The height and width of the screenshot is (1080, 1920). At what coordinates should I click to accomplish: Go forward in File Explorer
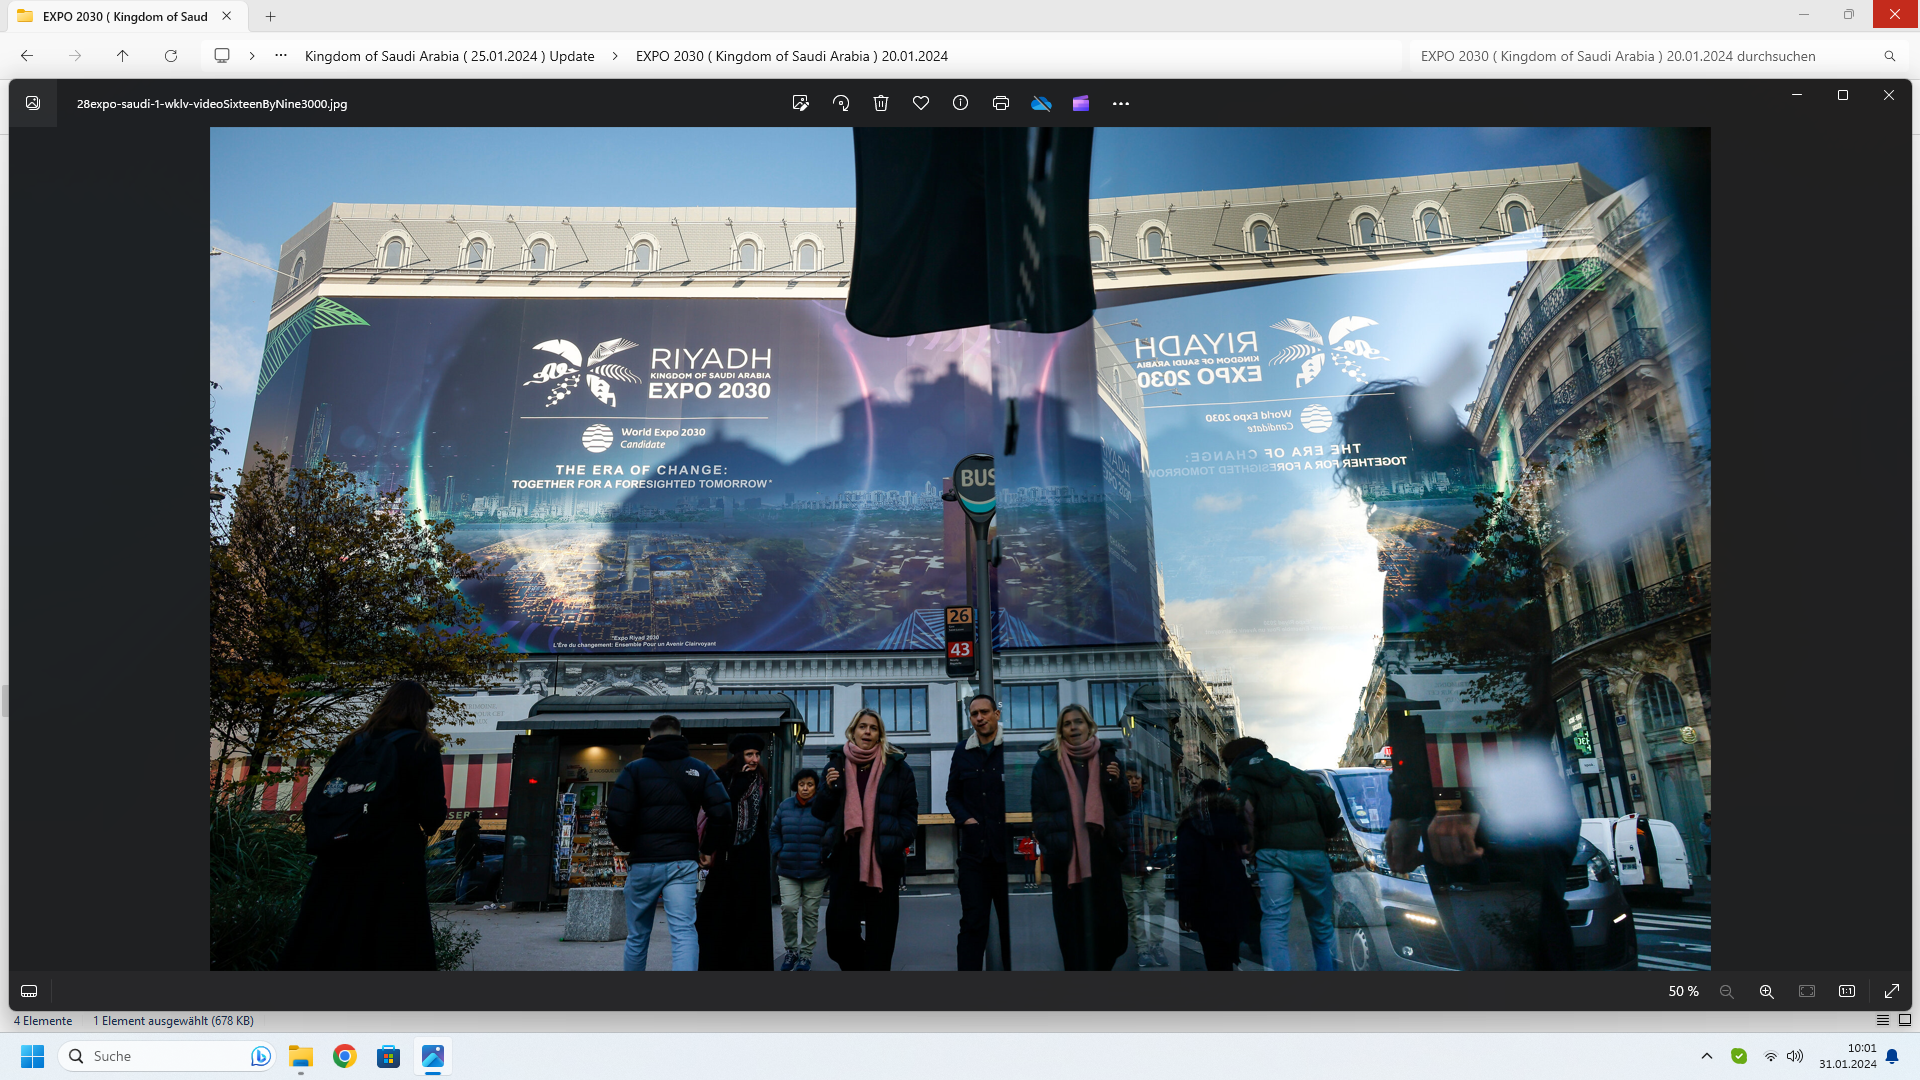pyautogui.click(x=75, y=56)
